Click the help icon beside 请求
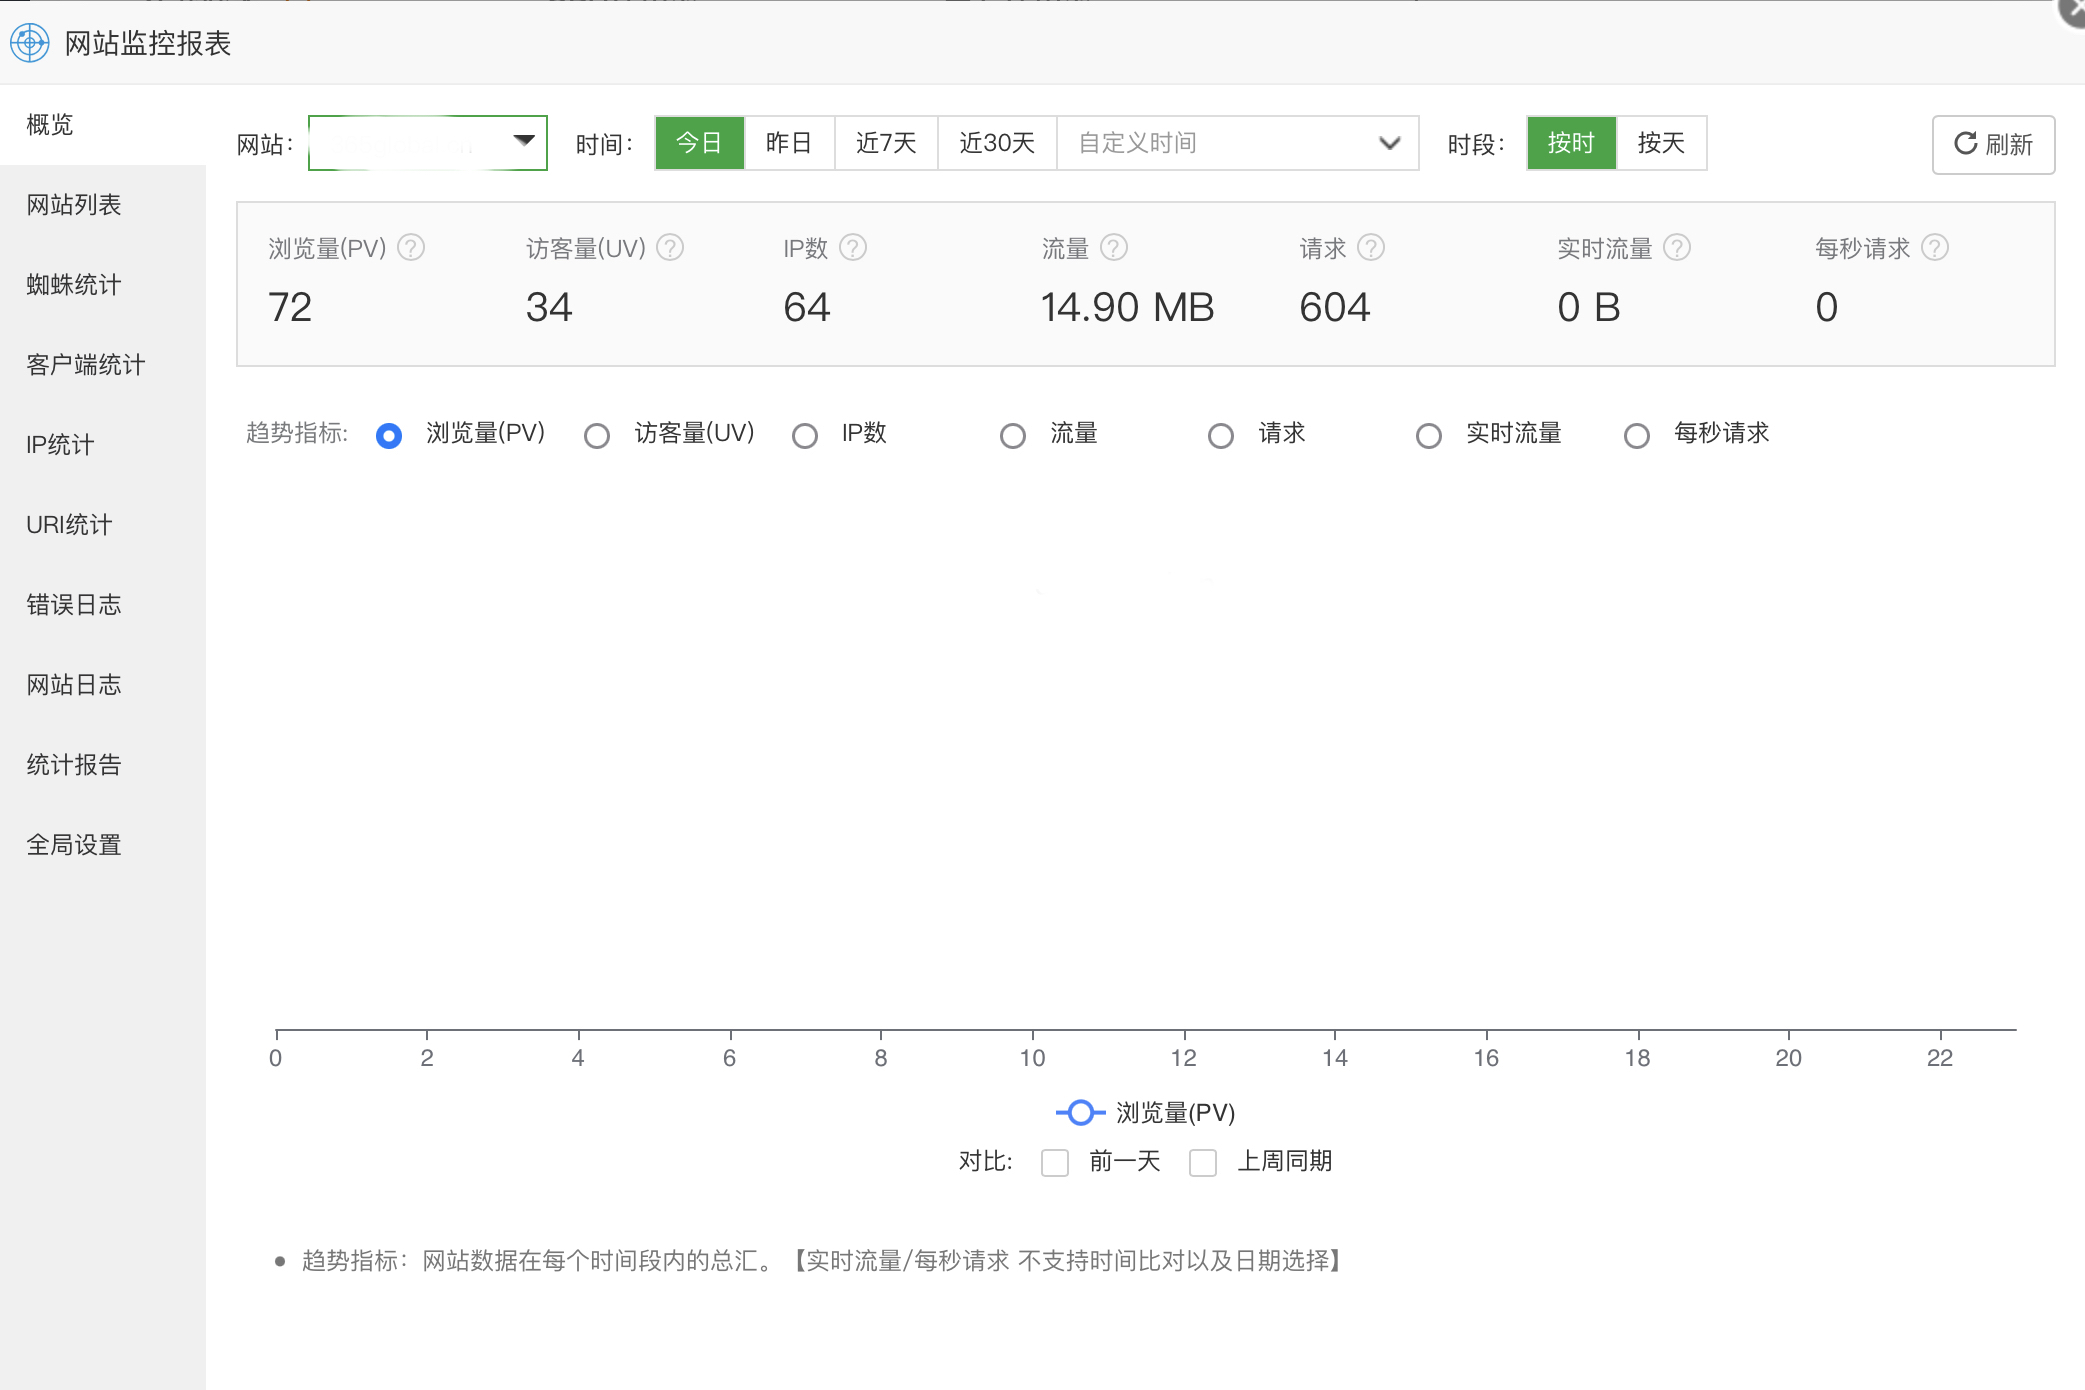 tap(1371, 247)
